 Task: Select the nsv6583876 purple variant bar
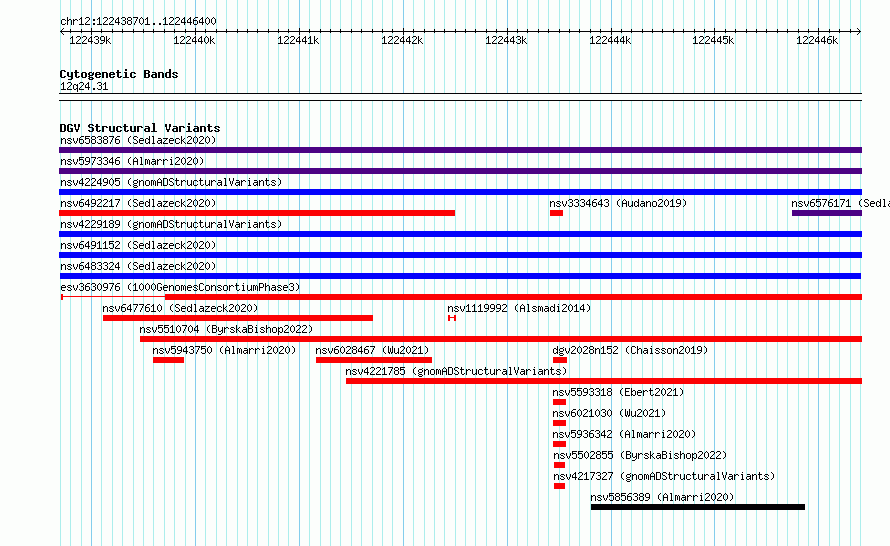[x=460, y=150]
